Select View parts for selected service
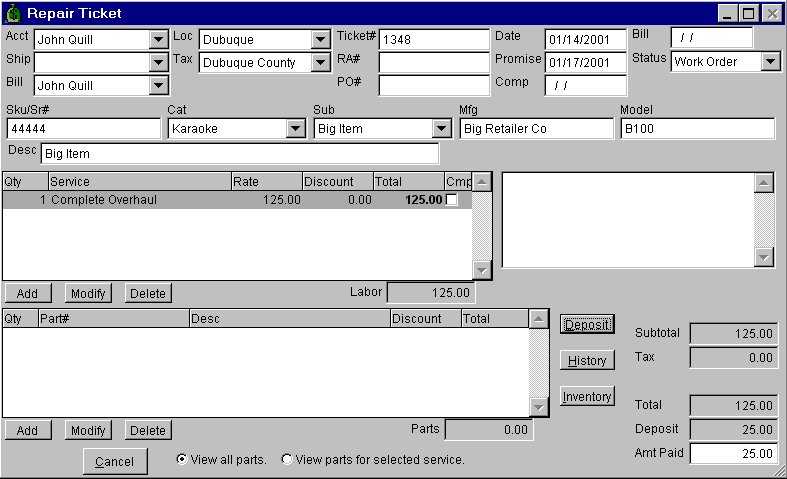787x479 pixels. click(288, 459)
